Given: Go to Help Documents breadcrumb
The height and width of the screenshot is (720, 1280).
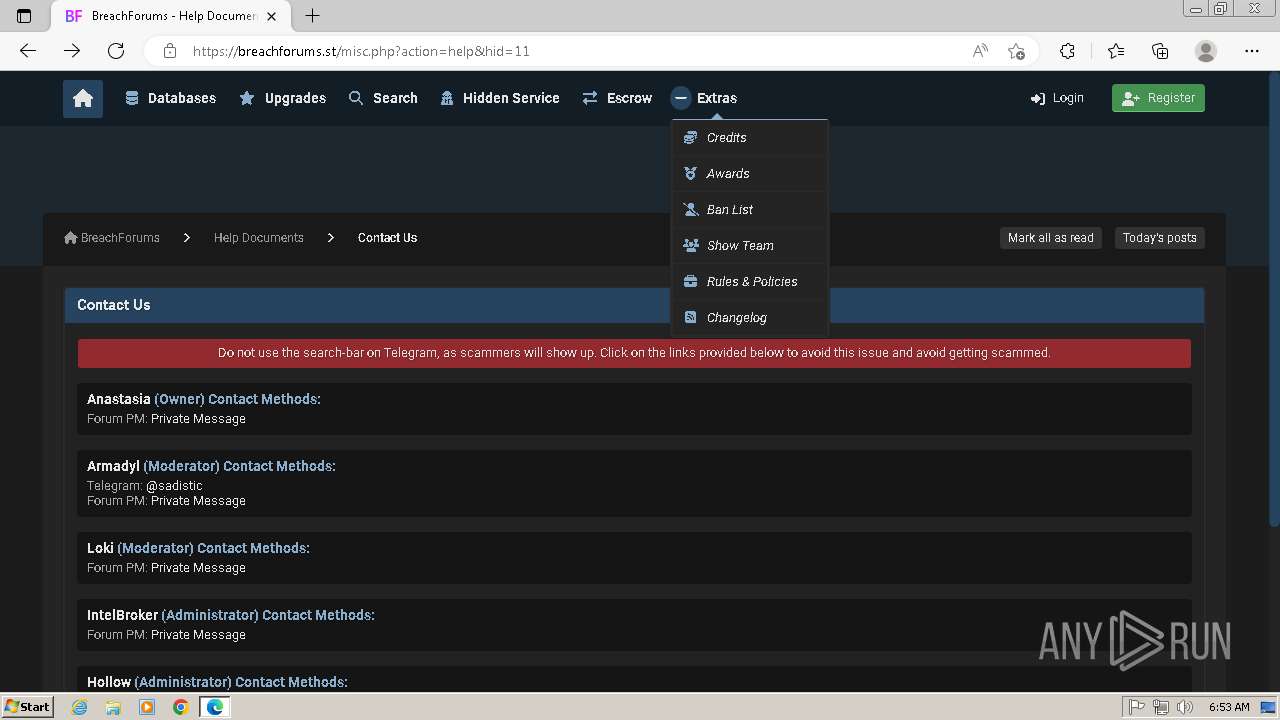Looking at the screenshot, I should pos(259,238).
